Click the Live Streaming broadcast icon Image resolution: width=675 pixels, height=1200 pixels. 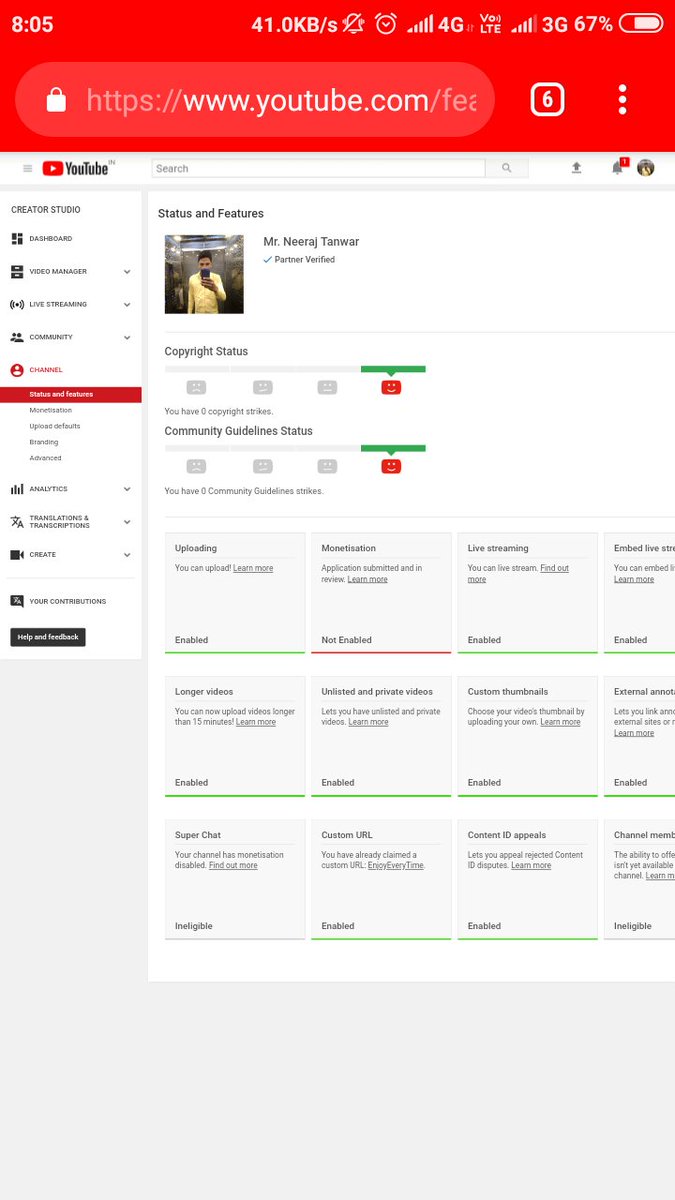click(17, 304)
